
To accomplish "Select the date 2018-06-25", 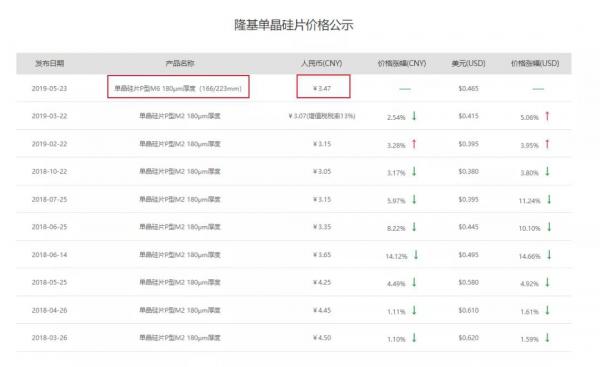I will click(49, 227).
